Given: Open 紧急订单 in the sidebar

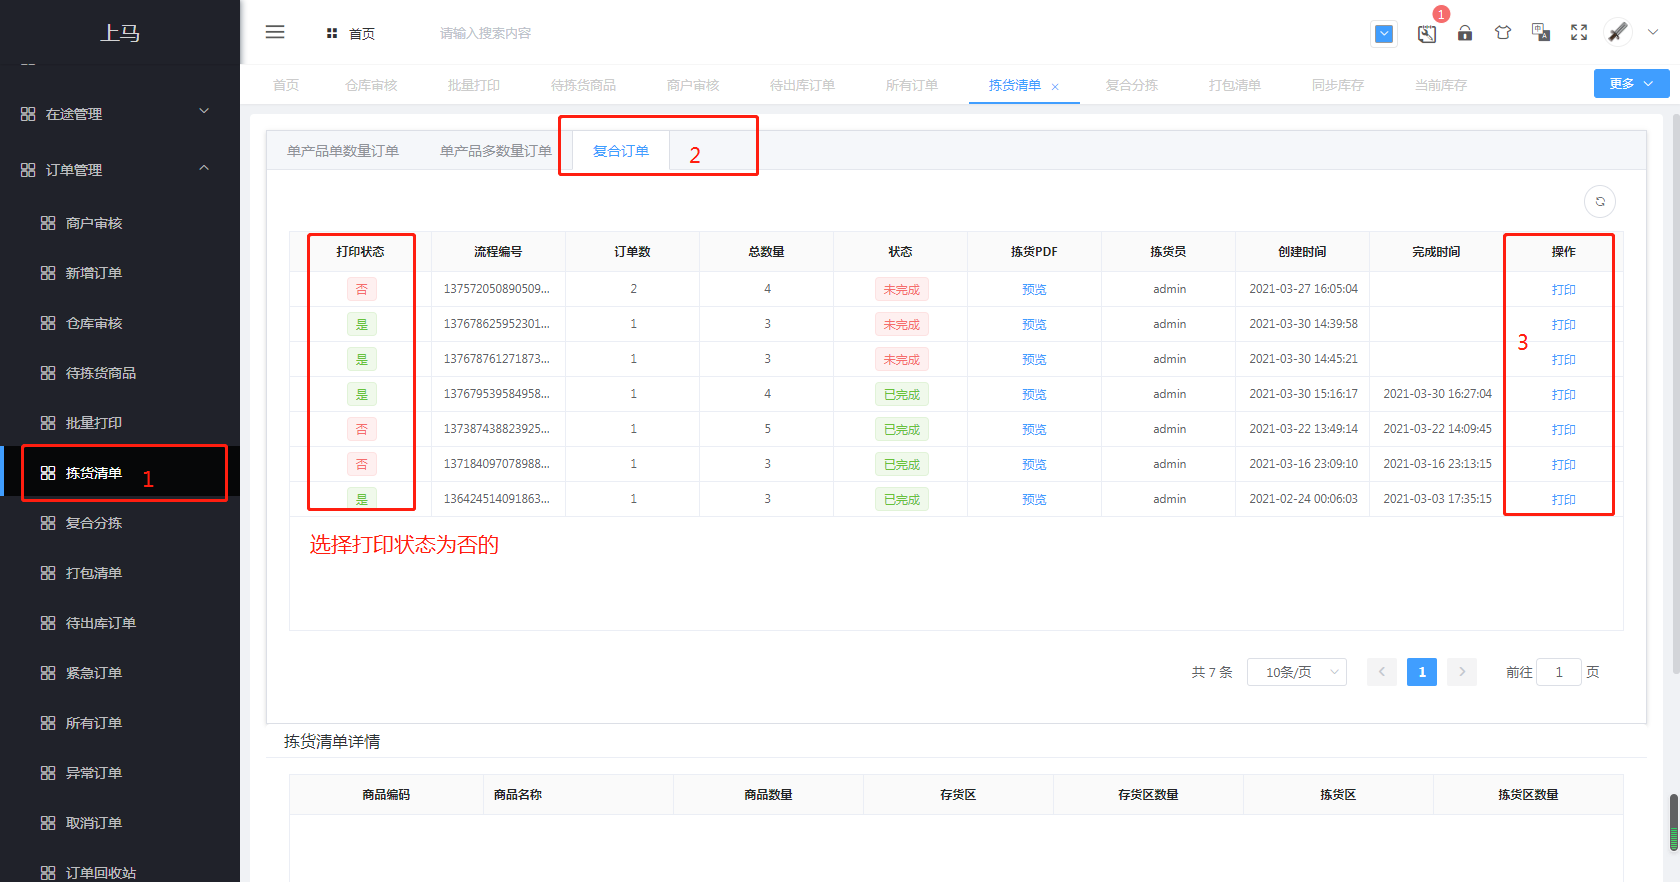Looking at the screenshot, I should pos(120,673).
